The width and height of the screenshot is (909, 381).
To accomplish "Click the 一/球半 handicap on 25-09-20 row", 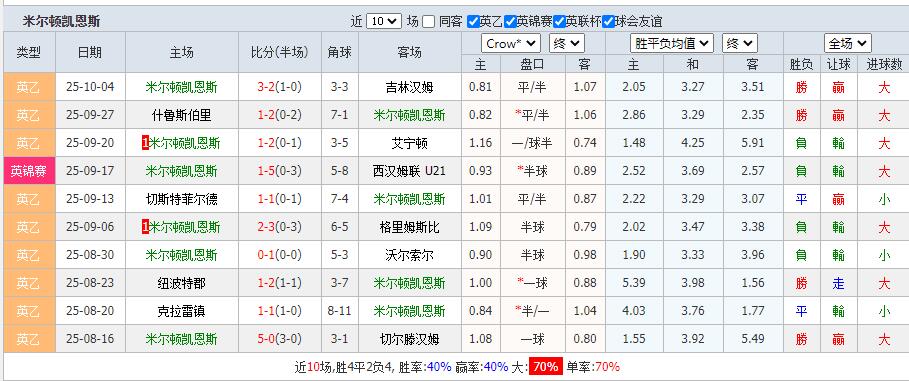I will (x=532, y=143).
